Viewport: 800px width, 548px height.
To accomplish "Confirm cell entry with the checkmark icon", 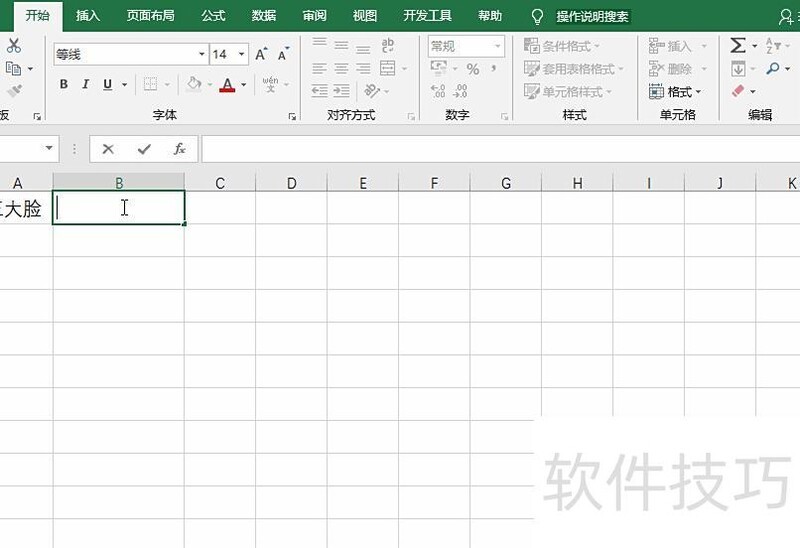I will coord(144,149).
